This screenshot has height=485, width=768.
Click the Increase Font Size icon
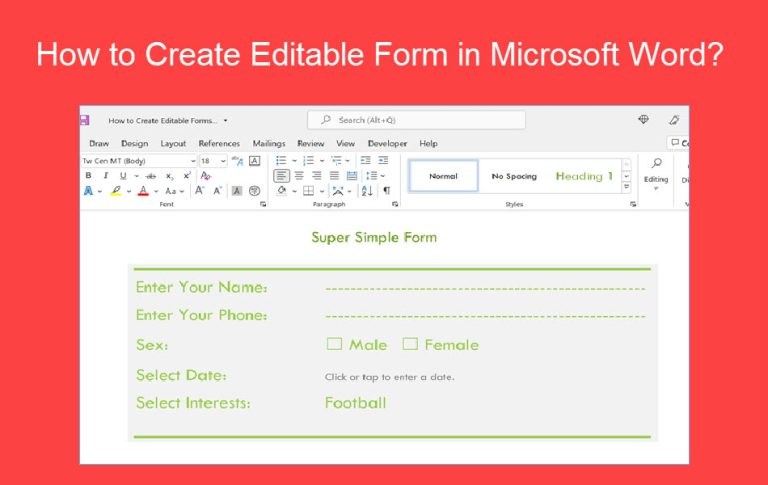(x=199, y=191)
